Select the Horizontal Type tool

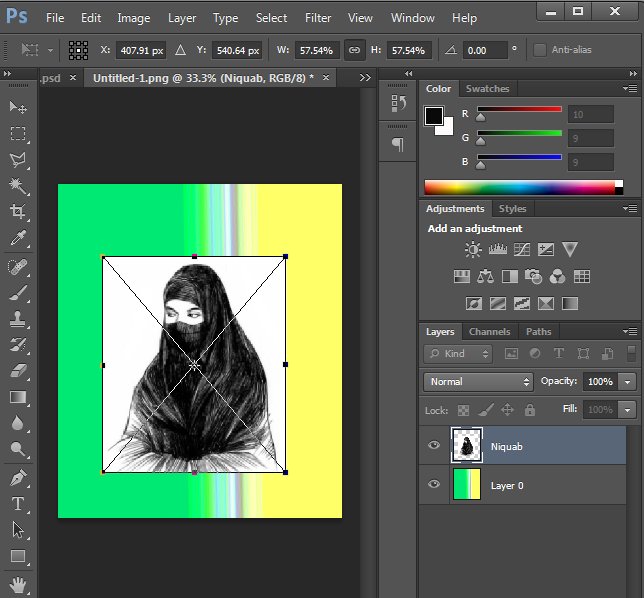coord(18,504)
